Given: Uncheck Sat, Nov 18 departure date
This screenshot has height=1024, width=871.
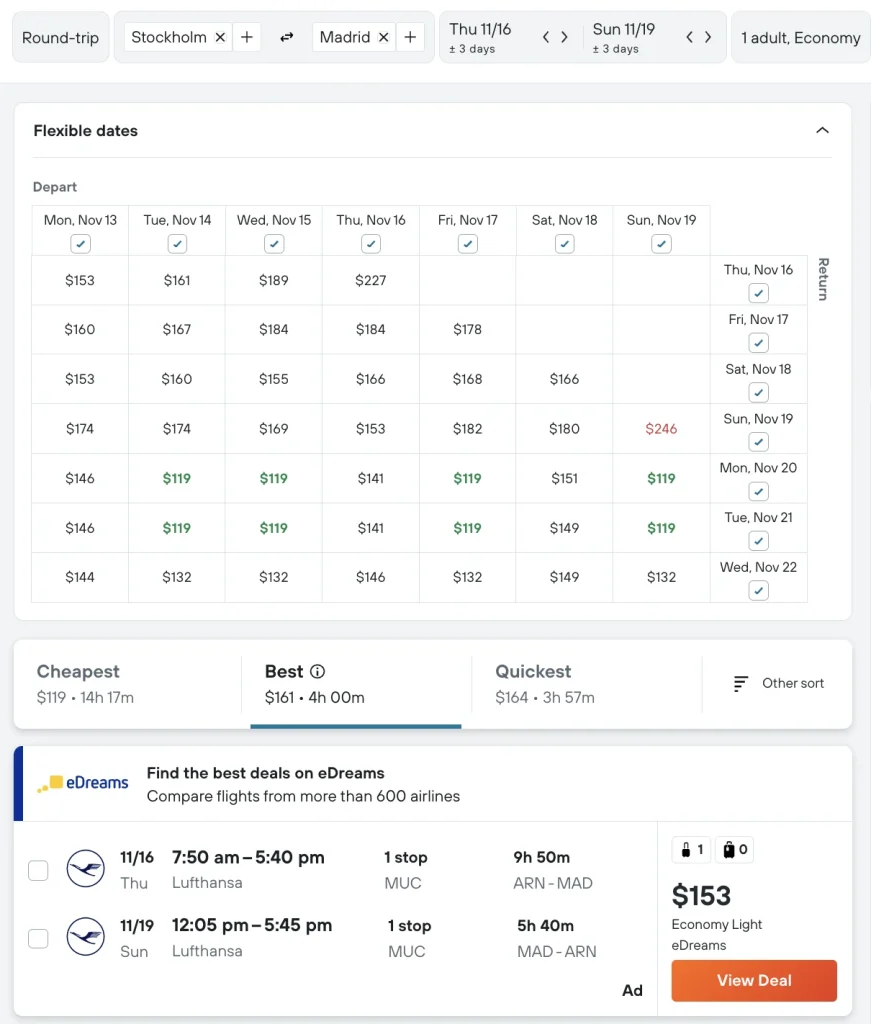Looking at the screenshot, I should (565, 244).
